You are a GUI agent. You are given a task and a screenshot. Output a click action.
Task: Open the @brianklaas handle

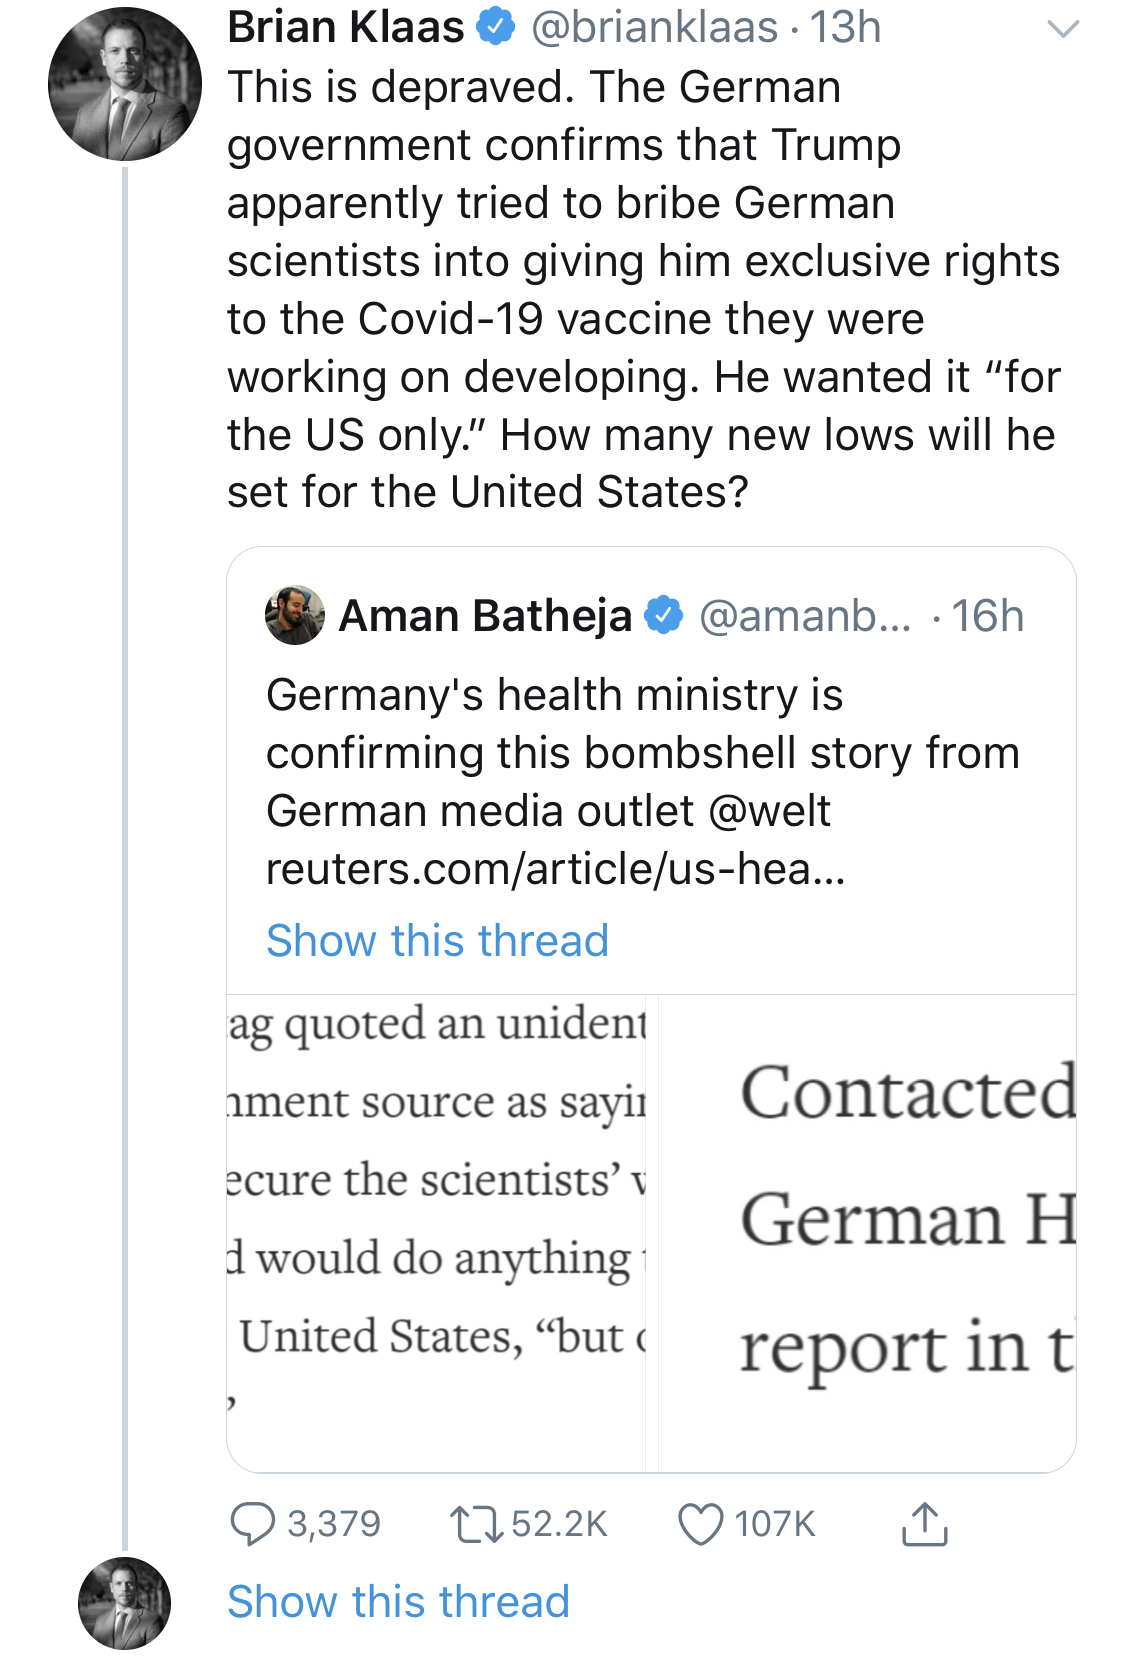654,27
